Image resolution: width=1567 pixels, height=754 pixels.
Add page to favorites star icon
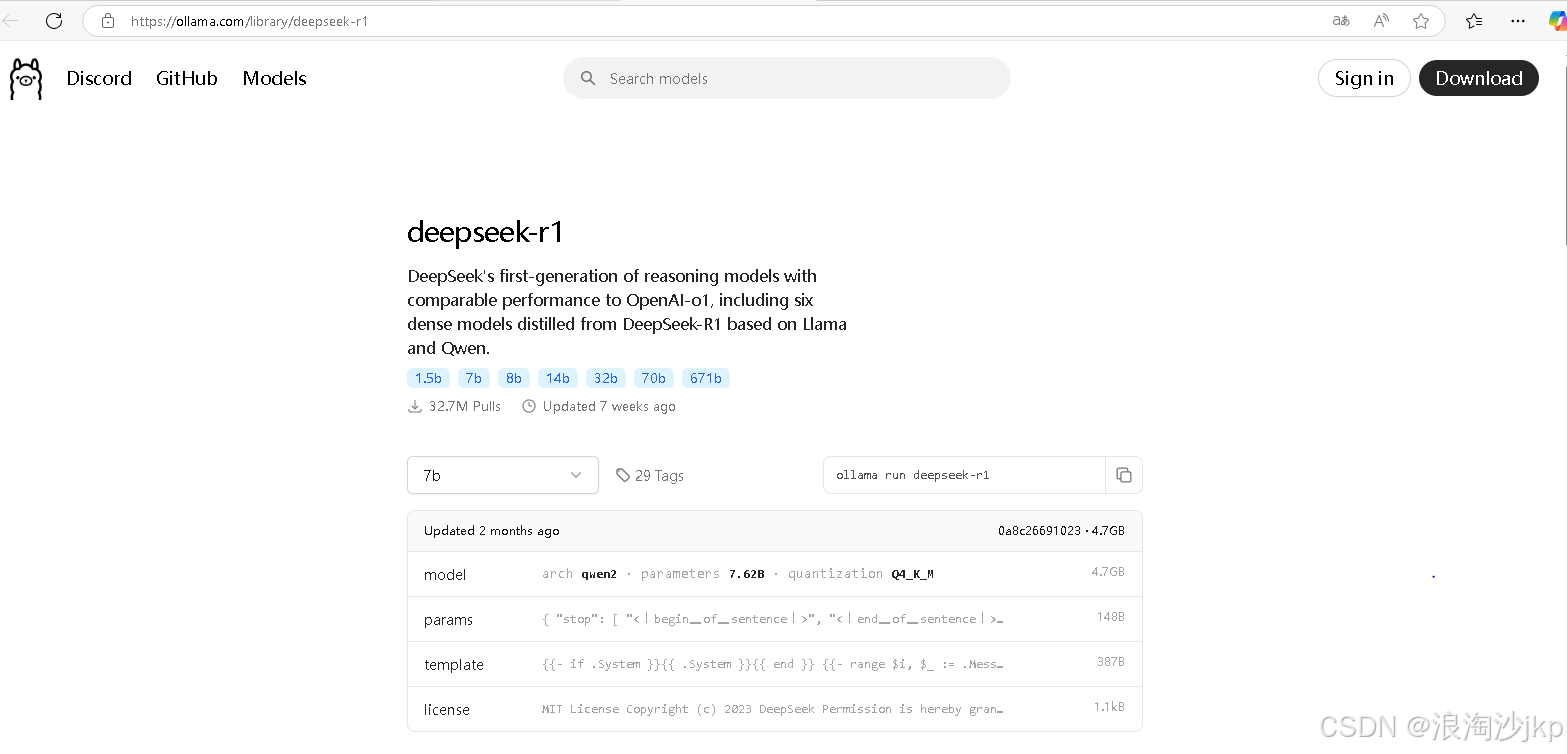tap(1421, 21)
